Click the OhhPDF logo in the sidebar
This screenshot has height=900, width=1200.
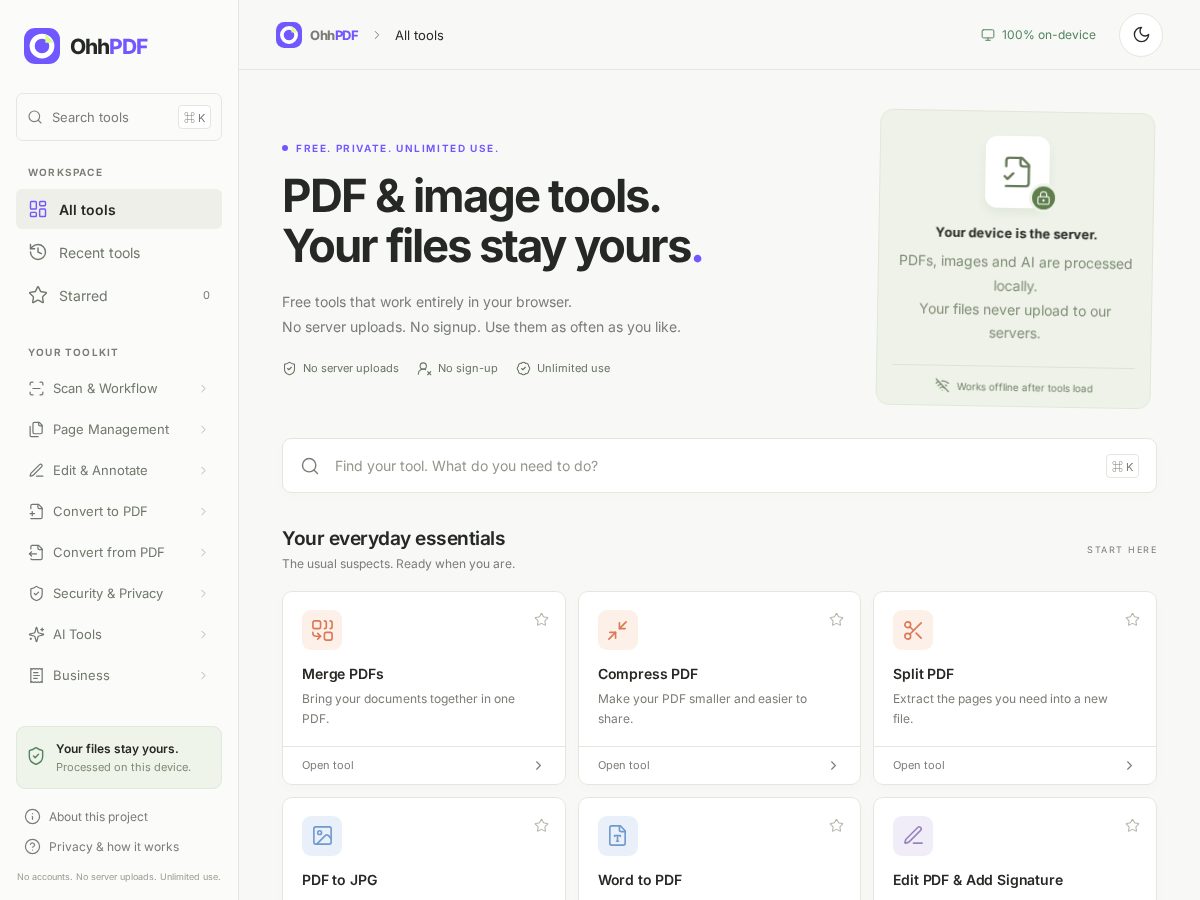click(86, 46)
